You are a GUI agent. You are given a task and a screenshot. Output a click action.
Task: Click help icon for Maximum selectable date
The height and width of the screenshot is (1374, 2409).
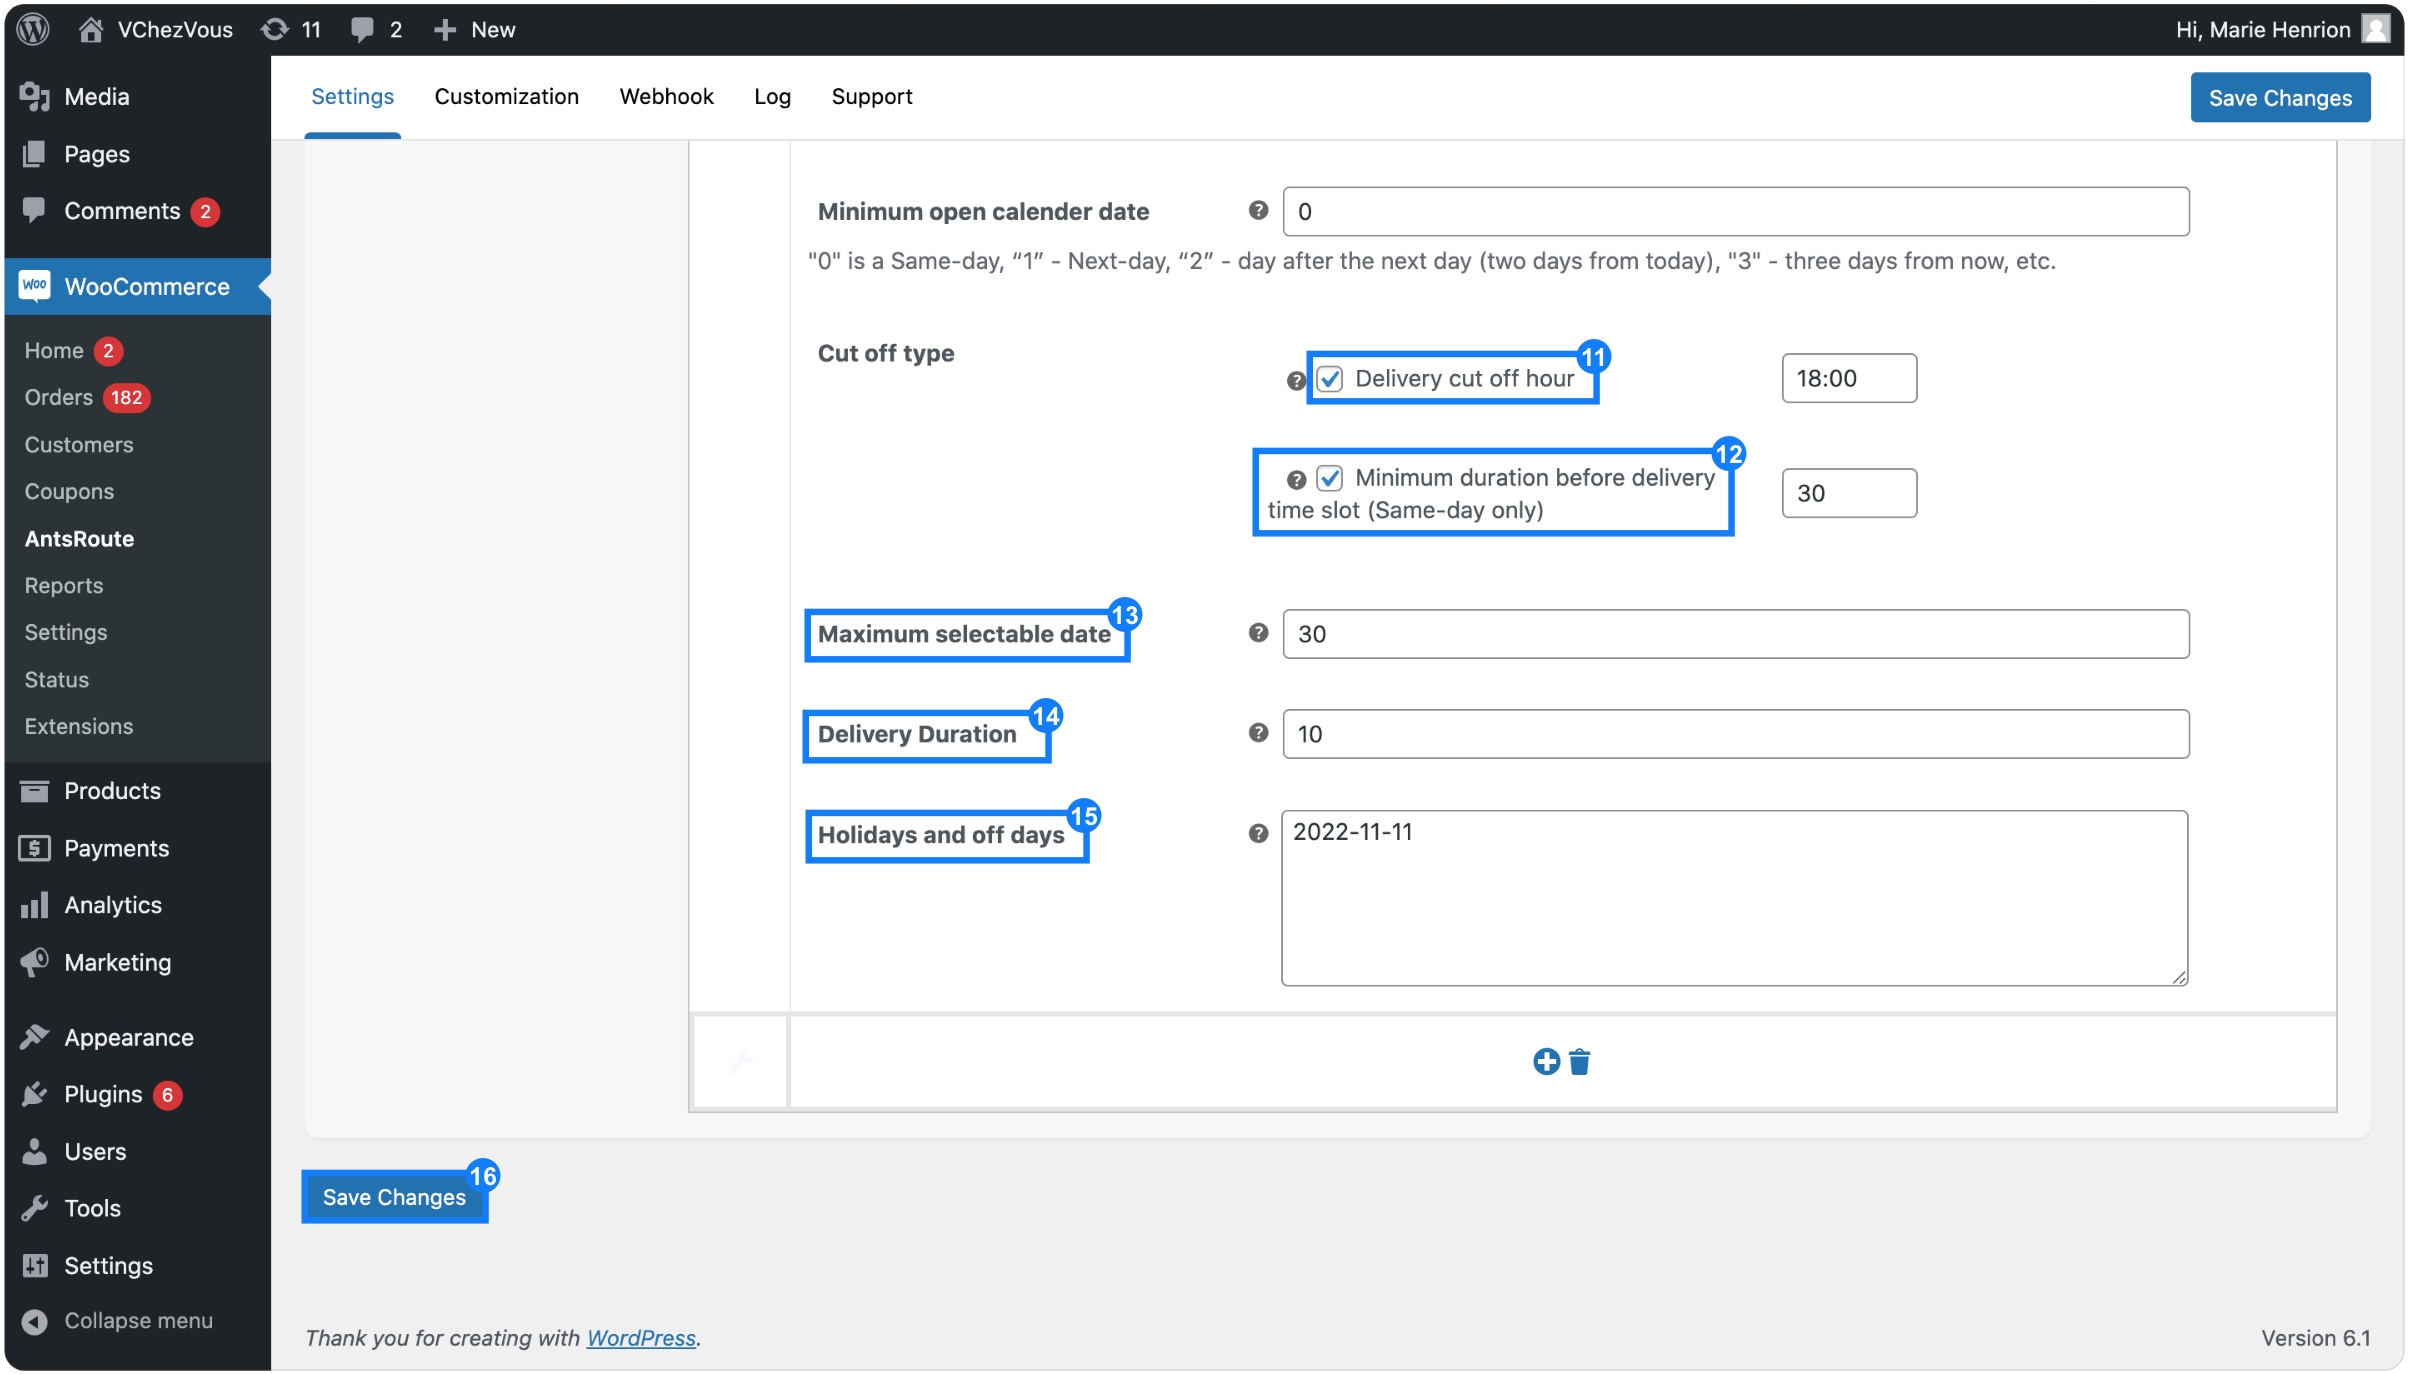1258,632
